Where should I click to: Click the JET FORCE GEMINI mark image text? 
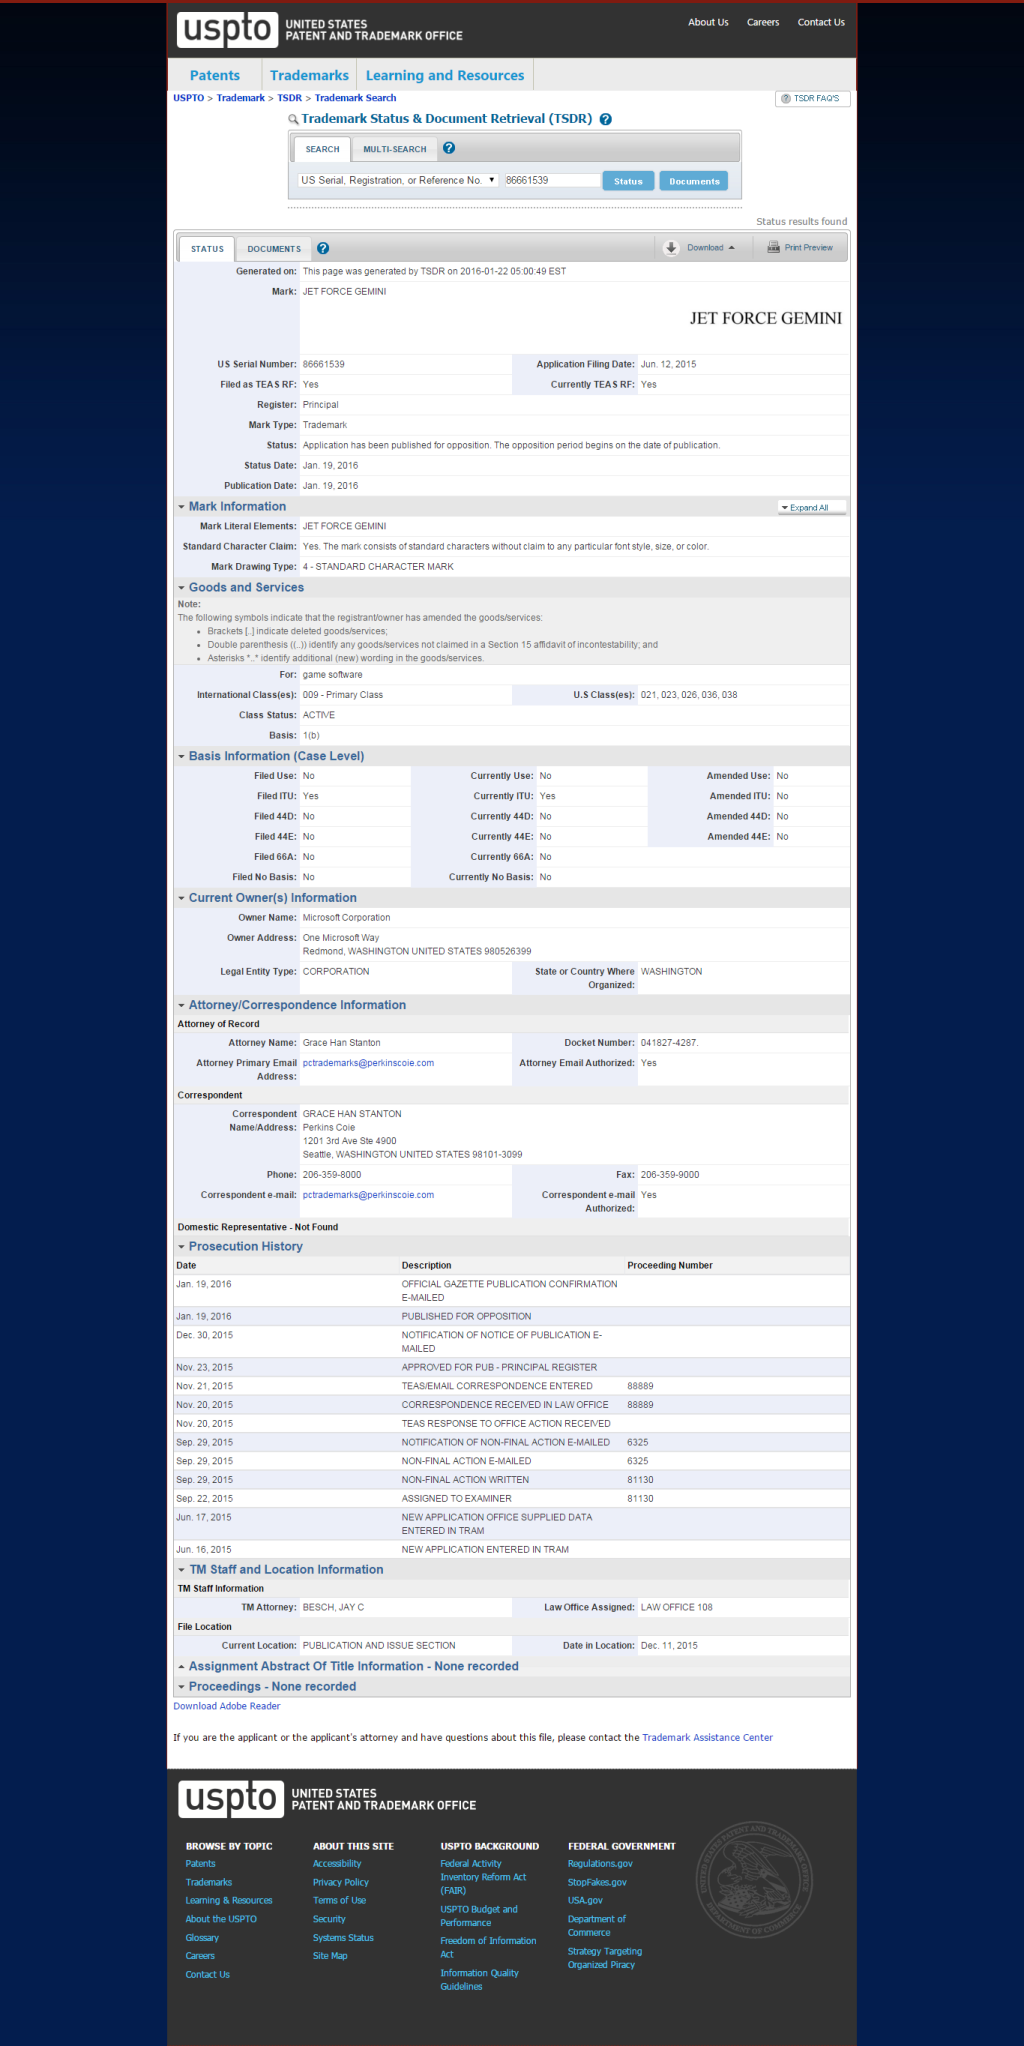point(765,318)
